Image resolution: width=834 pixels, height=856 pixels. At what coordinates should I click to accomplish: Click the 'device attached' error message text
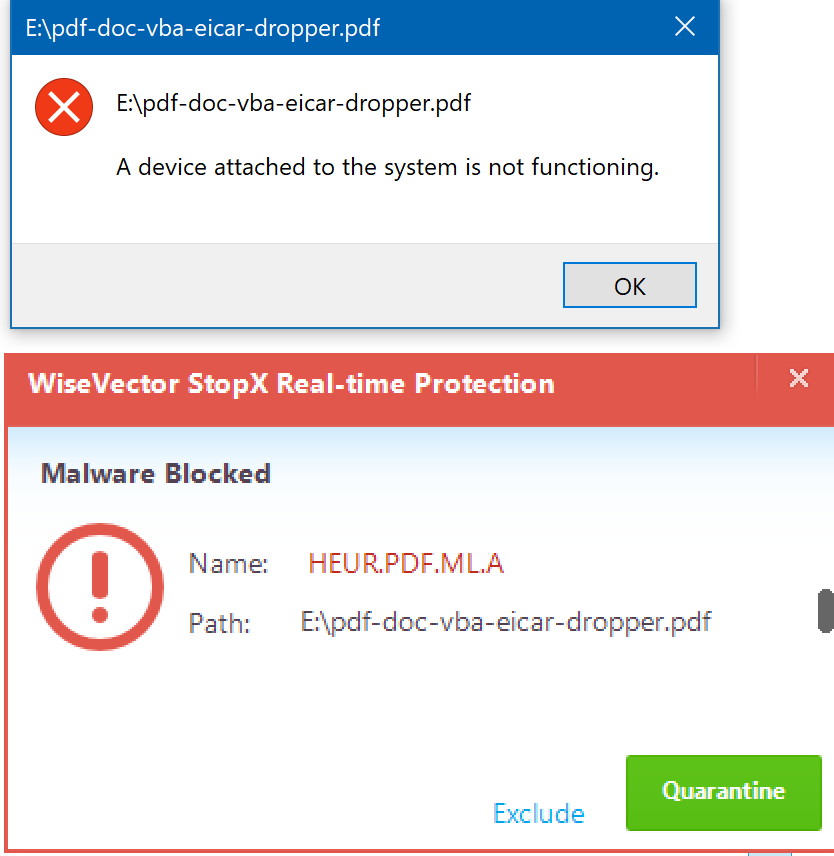[x=388, y=167]
